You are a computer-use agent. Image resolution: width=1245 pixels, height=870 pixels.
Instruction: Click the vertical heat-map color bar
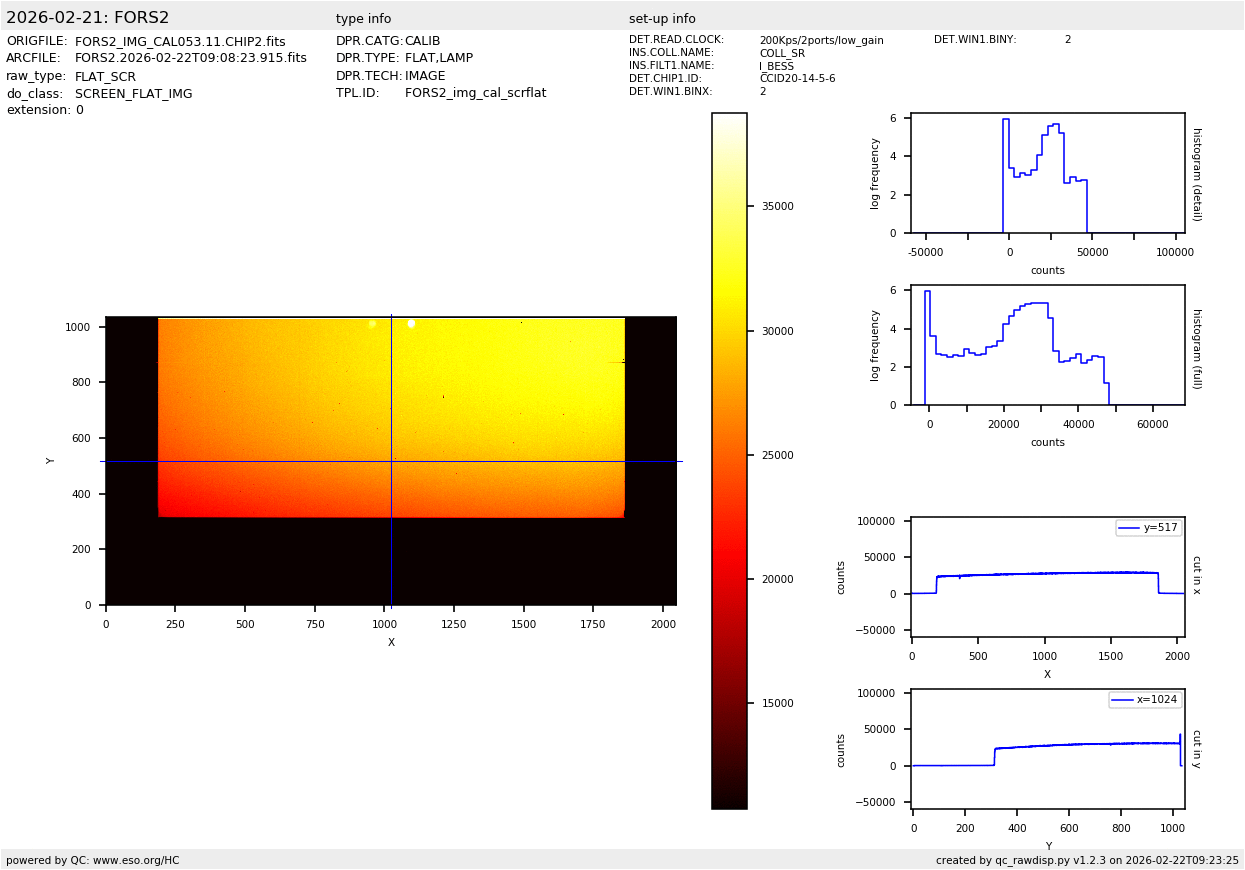click(729, 460)
